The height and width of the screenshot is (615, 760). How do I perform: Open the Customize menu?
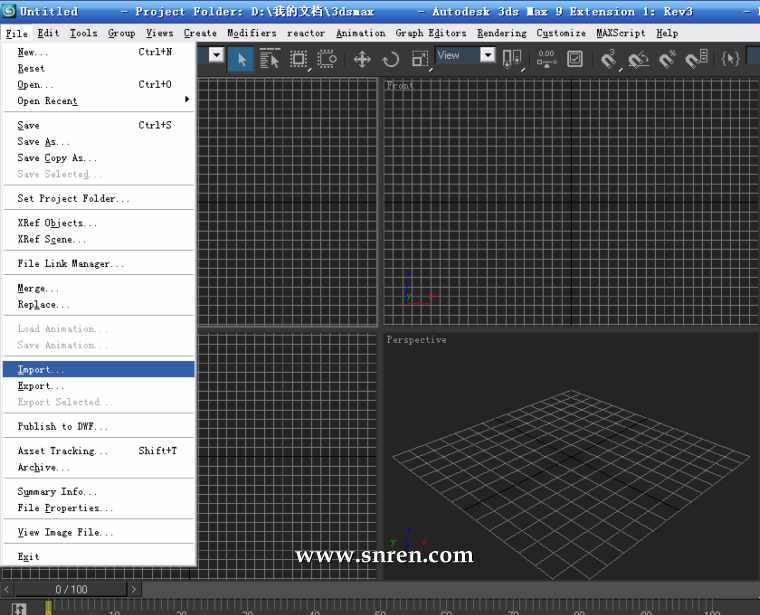[x=561, y=33]
